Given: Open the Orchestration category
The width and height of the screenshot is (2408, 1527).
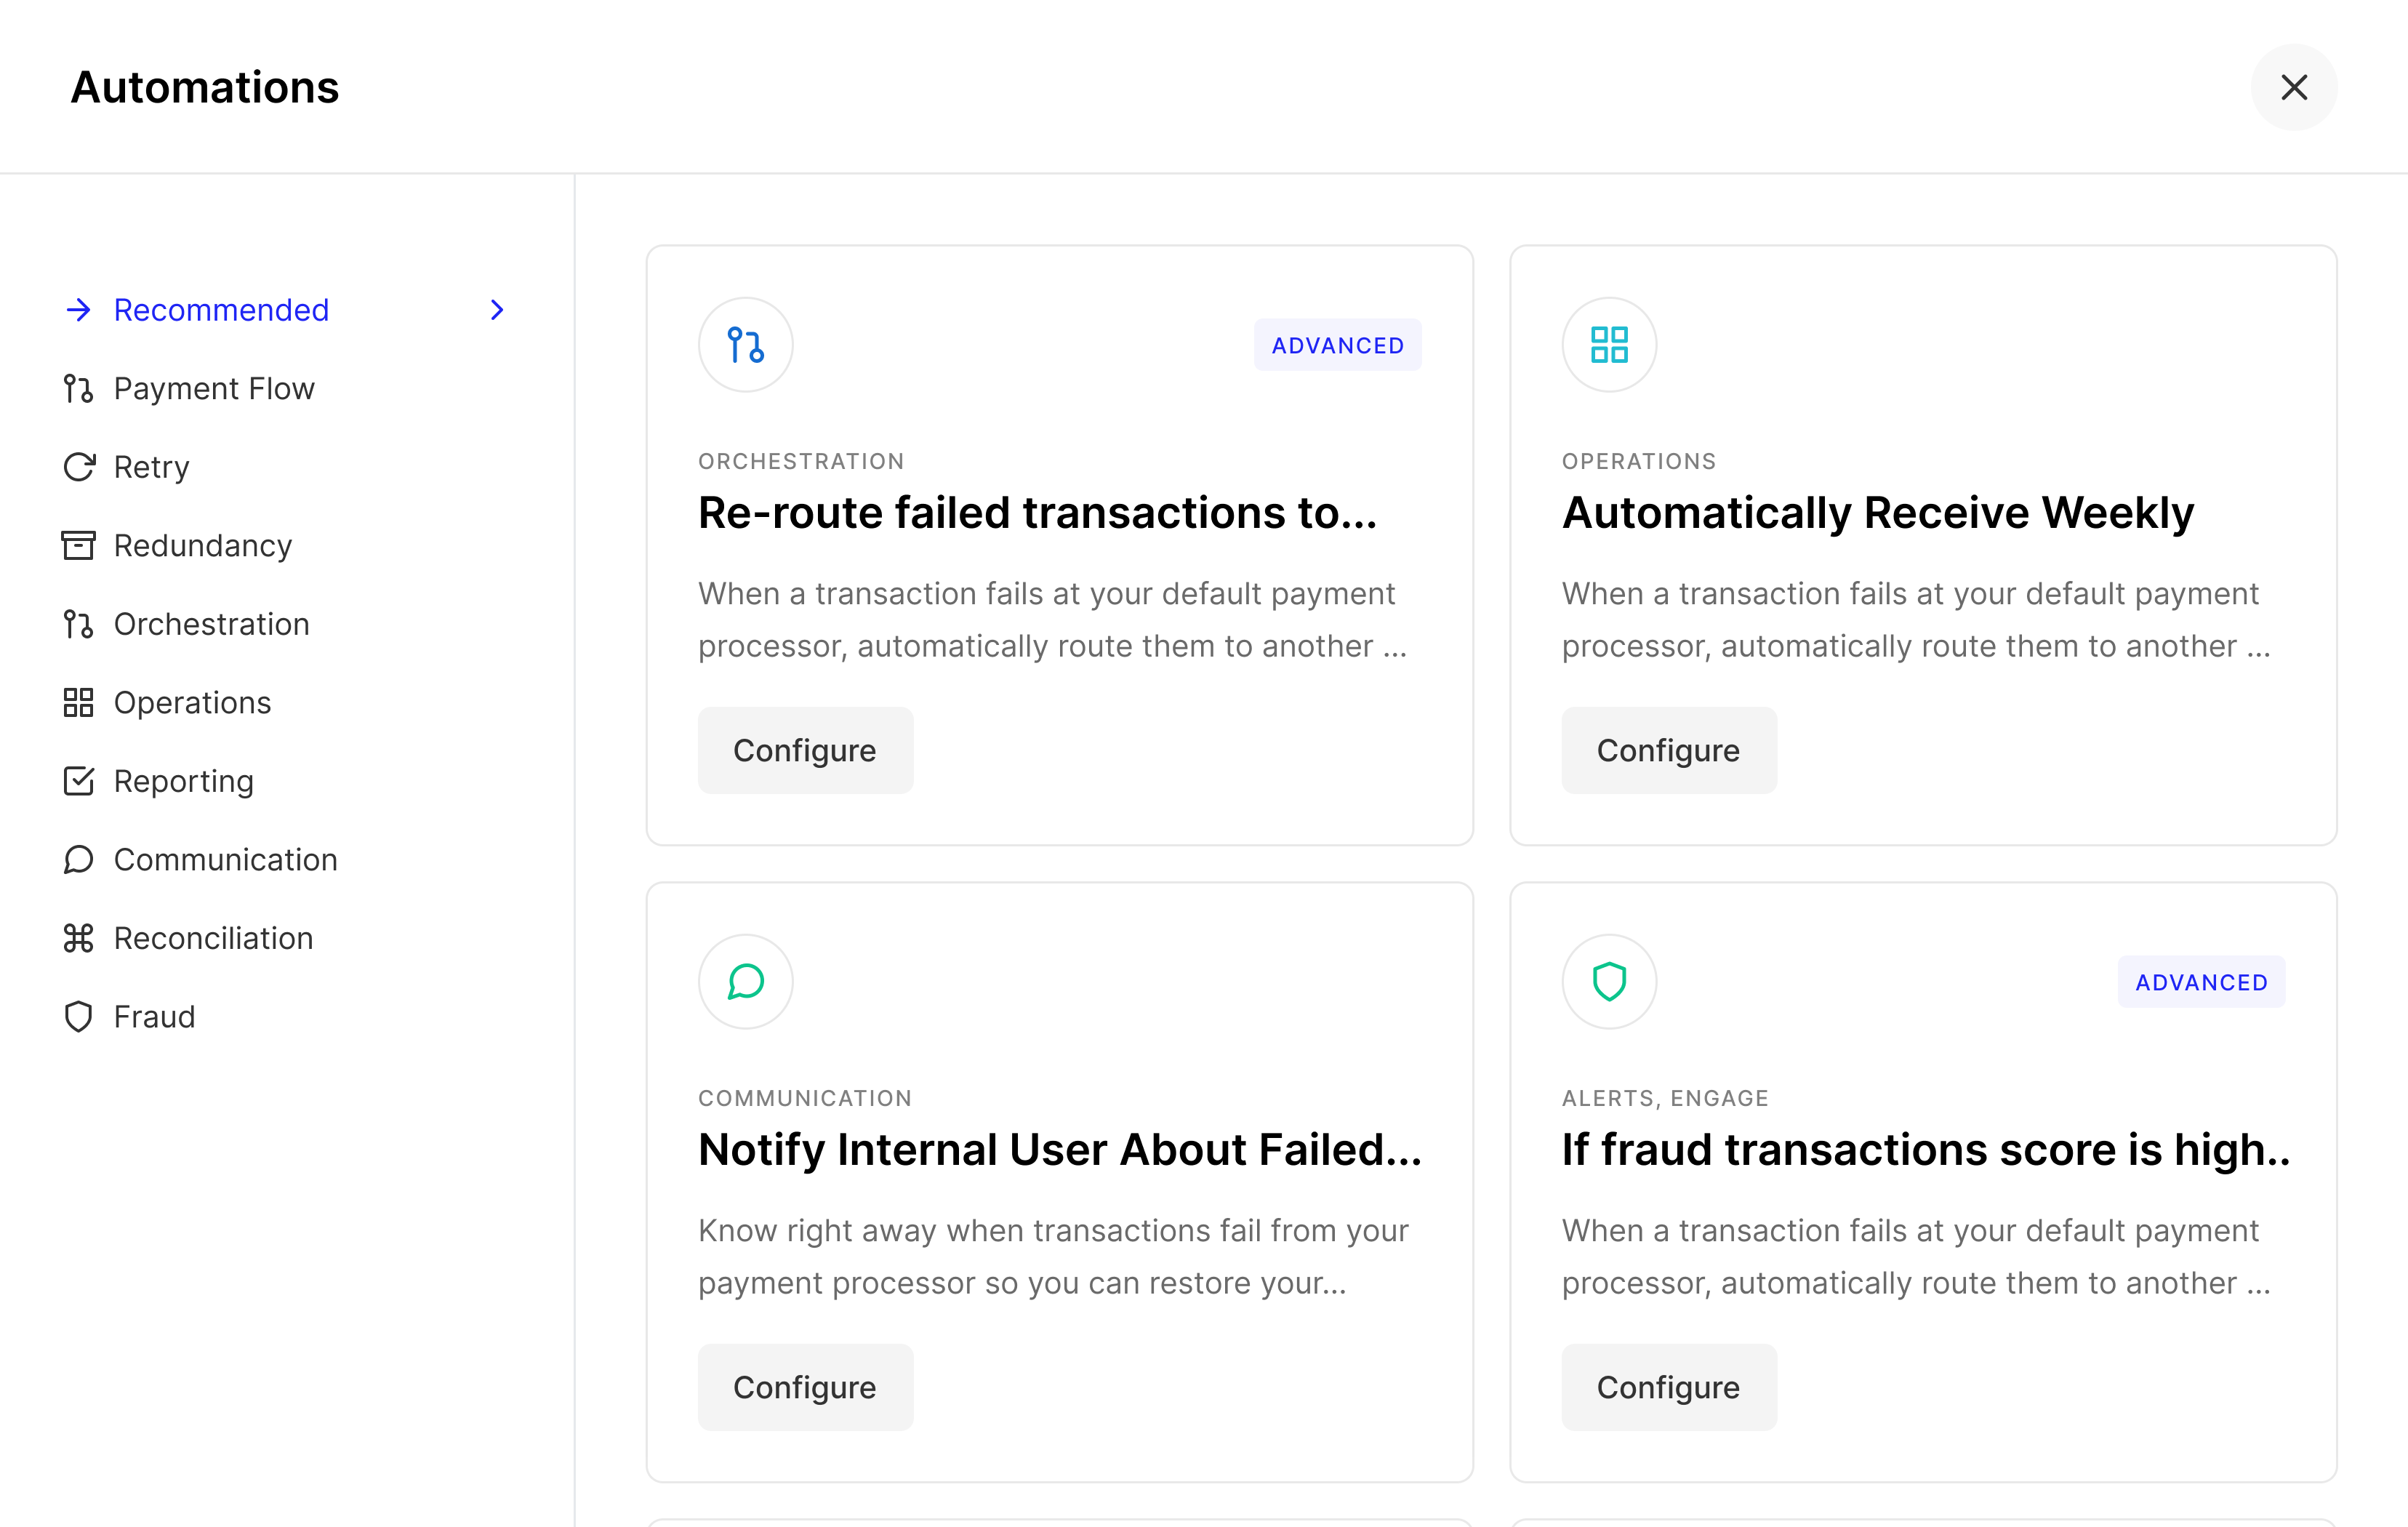Looking at the screenshot, I should click(x=211, y=624).
